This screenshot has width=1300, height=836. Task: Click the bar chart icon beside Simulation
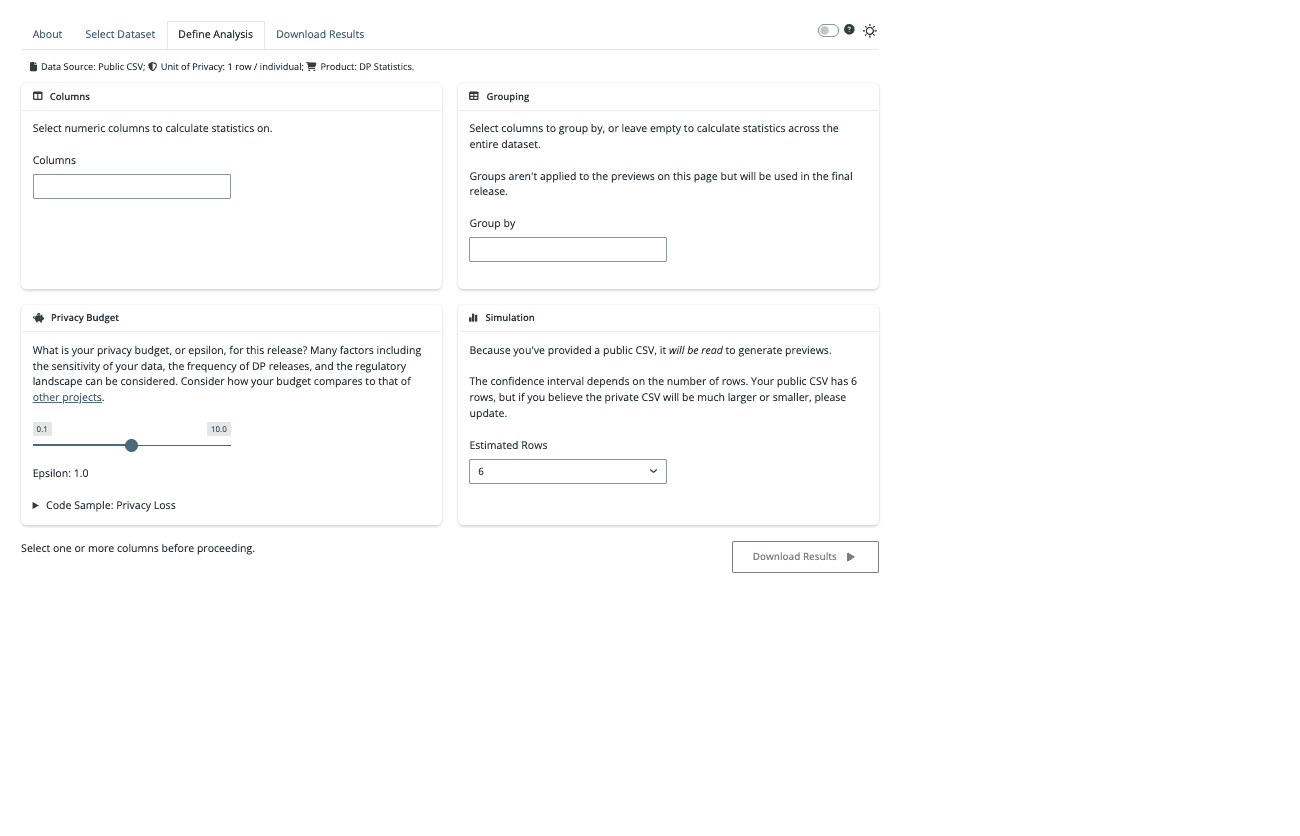pyautogui.click(x=472, y=317)
